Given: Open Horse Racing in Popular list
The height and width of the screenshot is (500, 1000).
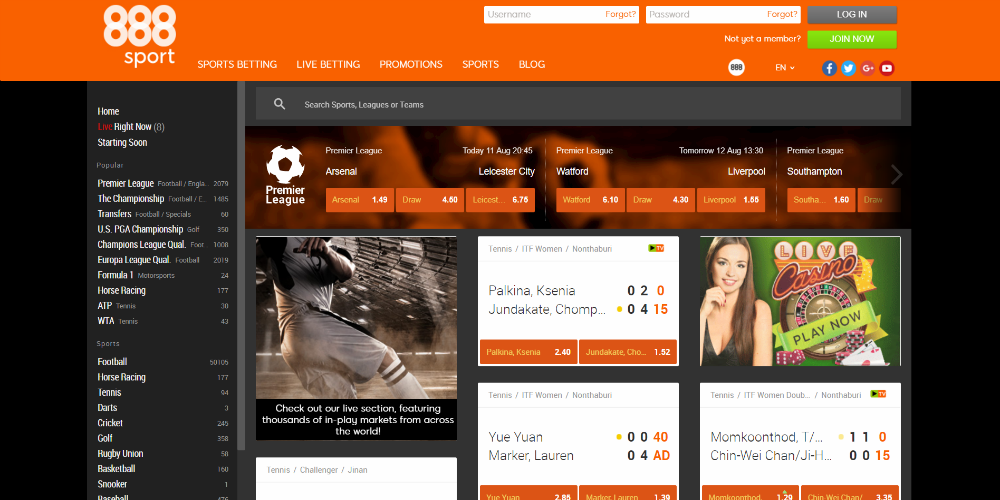Looking at the screenshot, I should (x=163, y=290).
